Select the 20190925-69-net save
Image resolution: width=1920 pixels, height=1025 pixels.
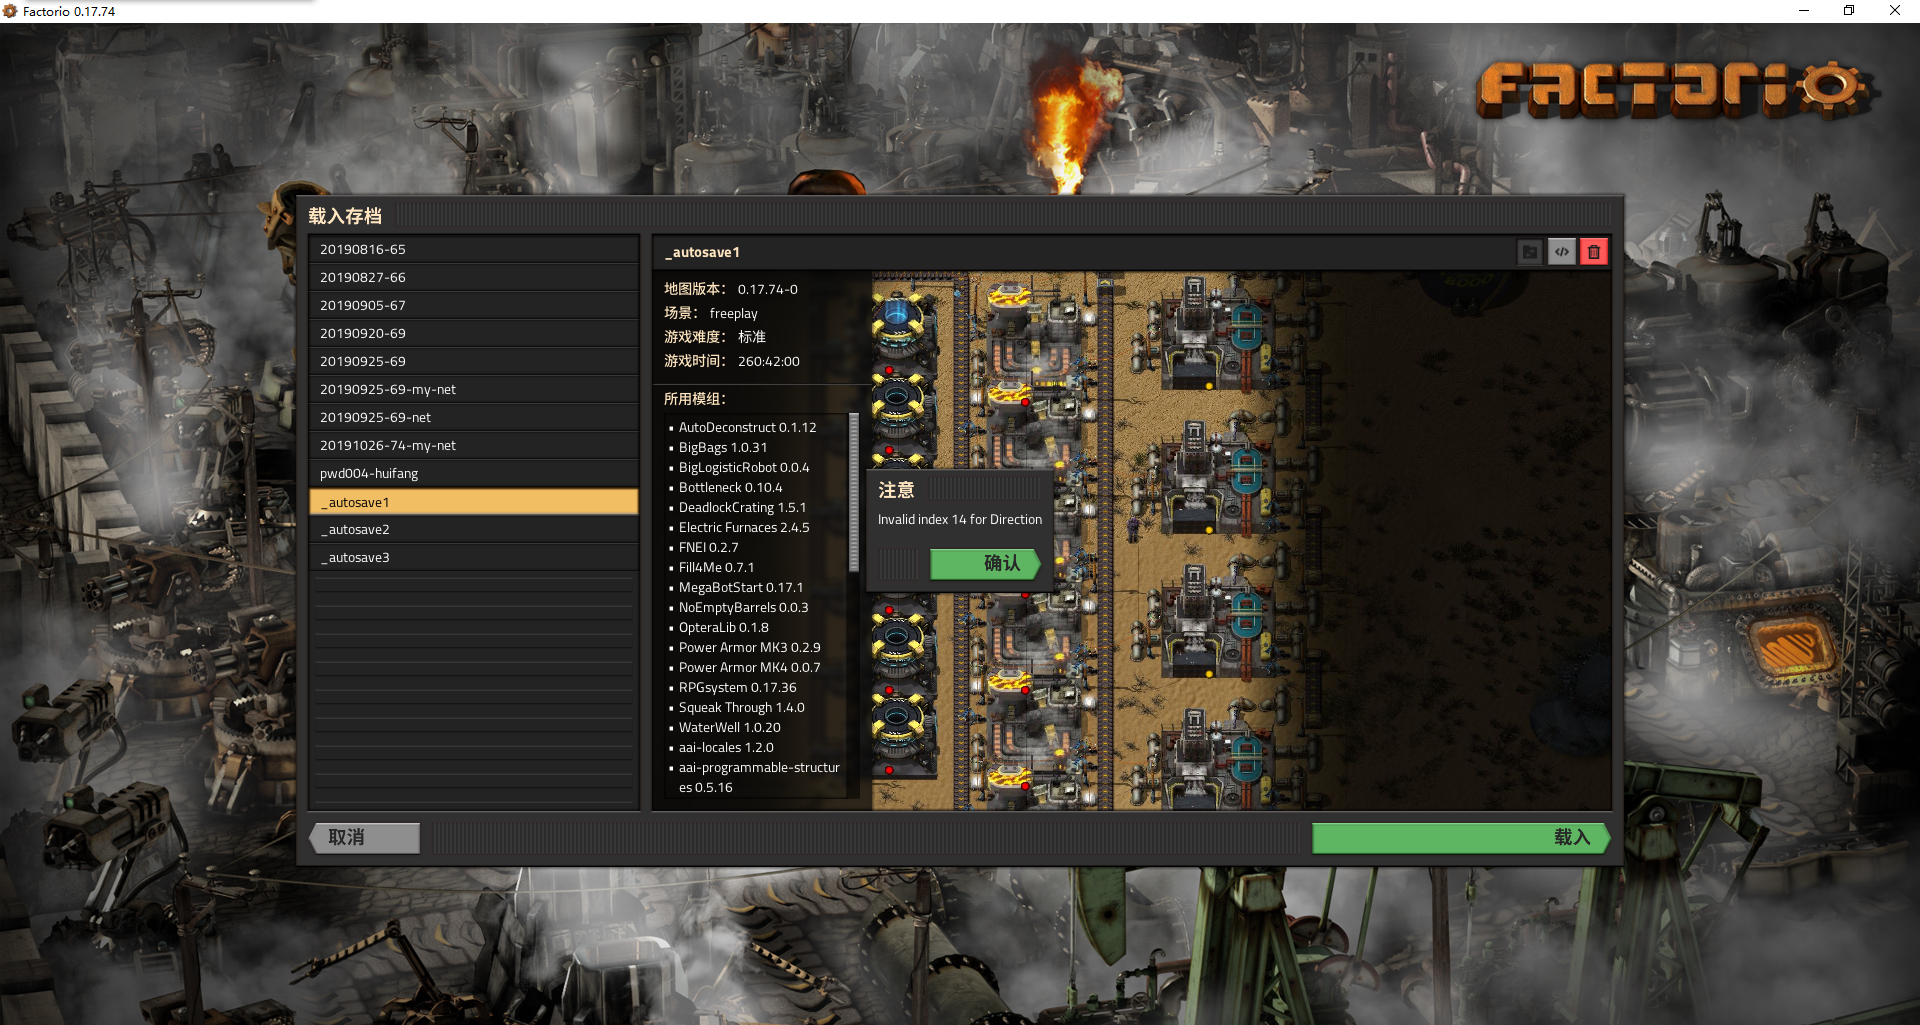click(474, 417)
